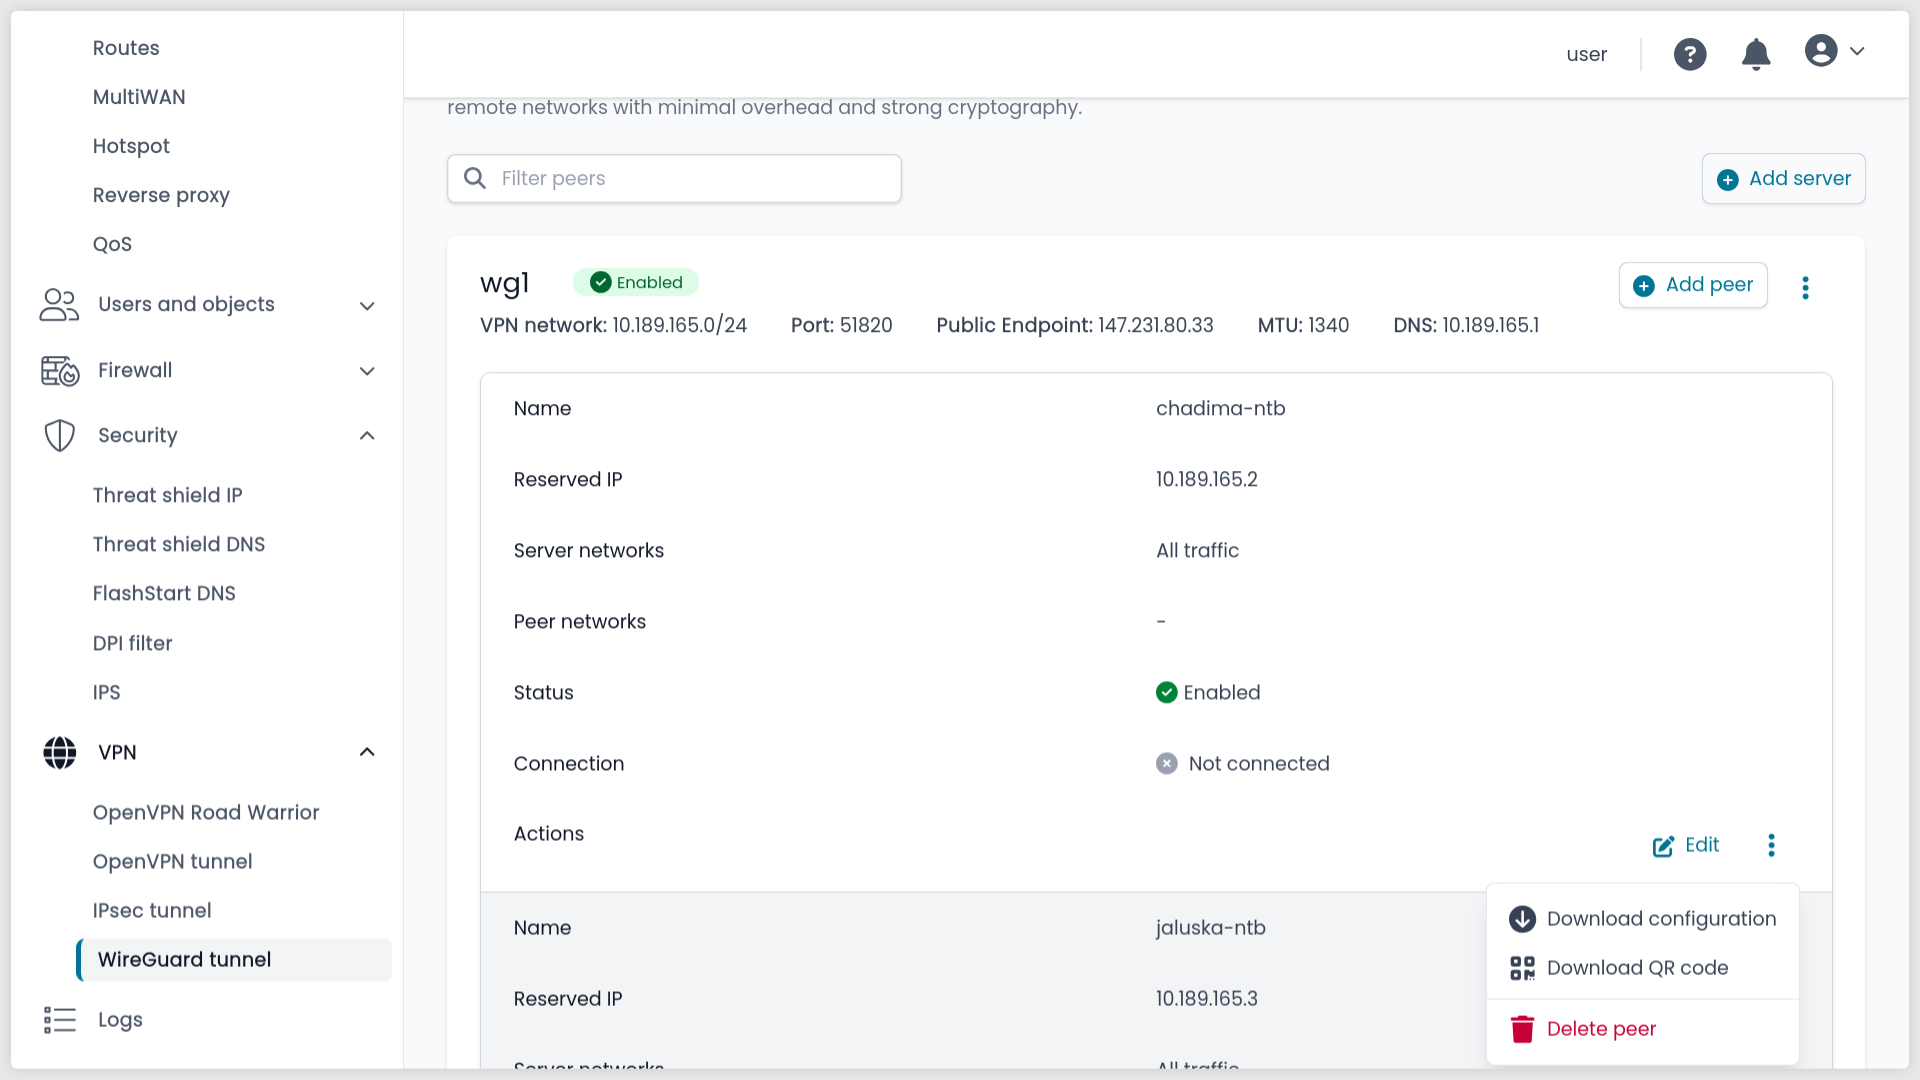Open chadima-ntb peer three-dot actions menu

pyautogui.click(x=1771, y=846)
